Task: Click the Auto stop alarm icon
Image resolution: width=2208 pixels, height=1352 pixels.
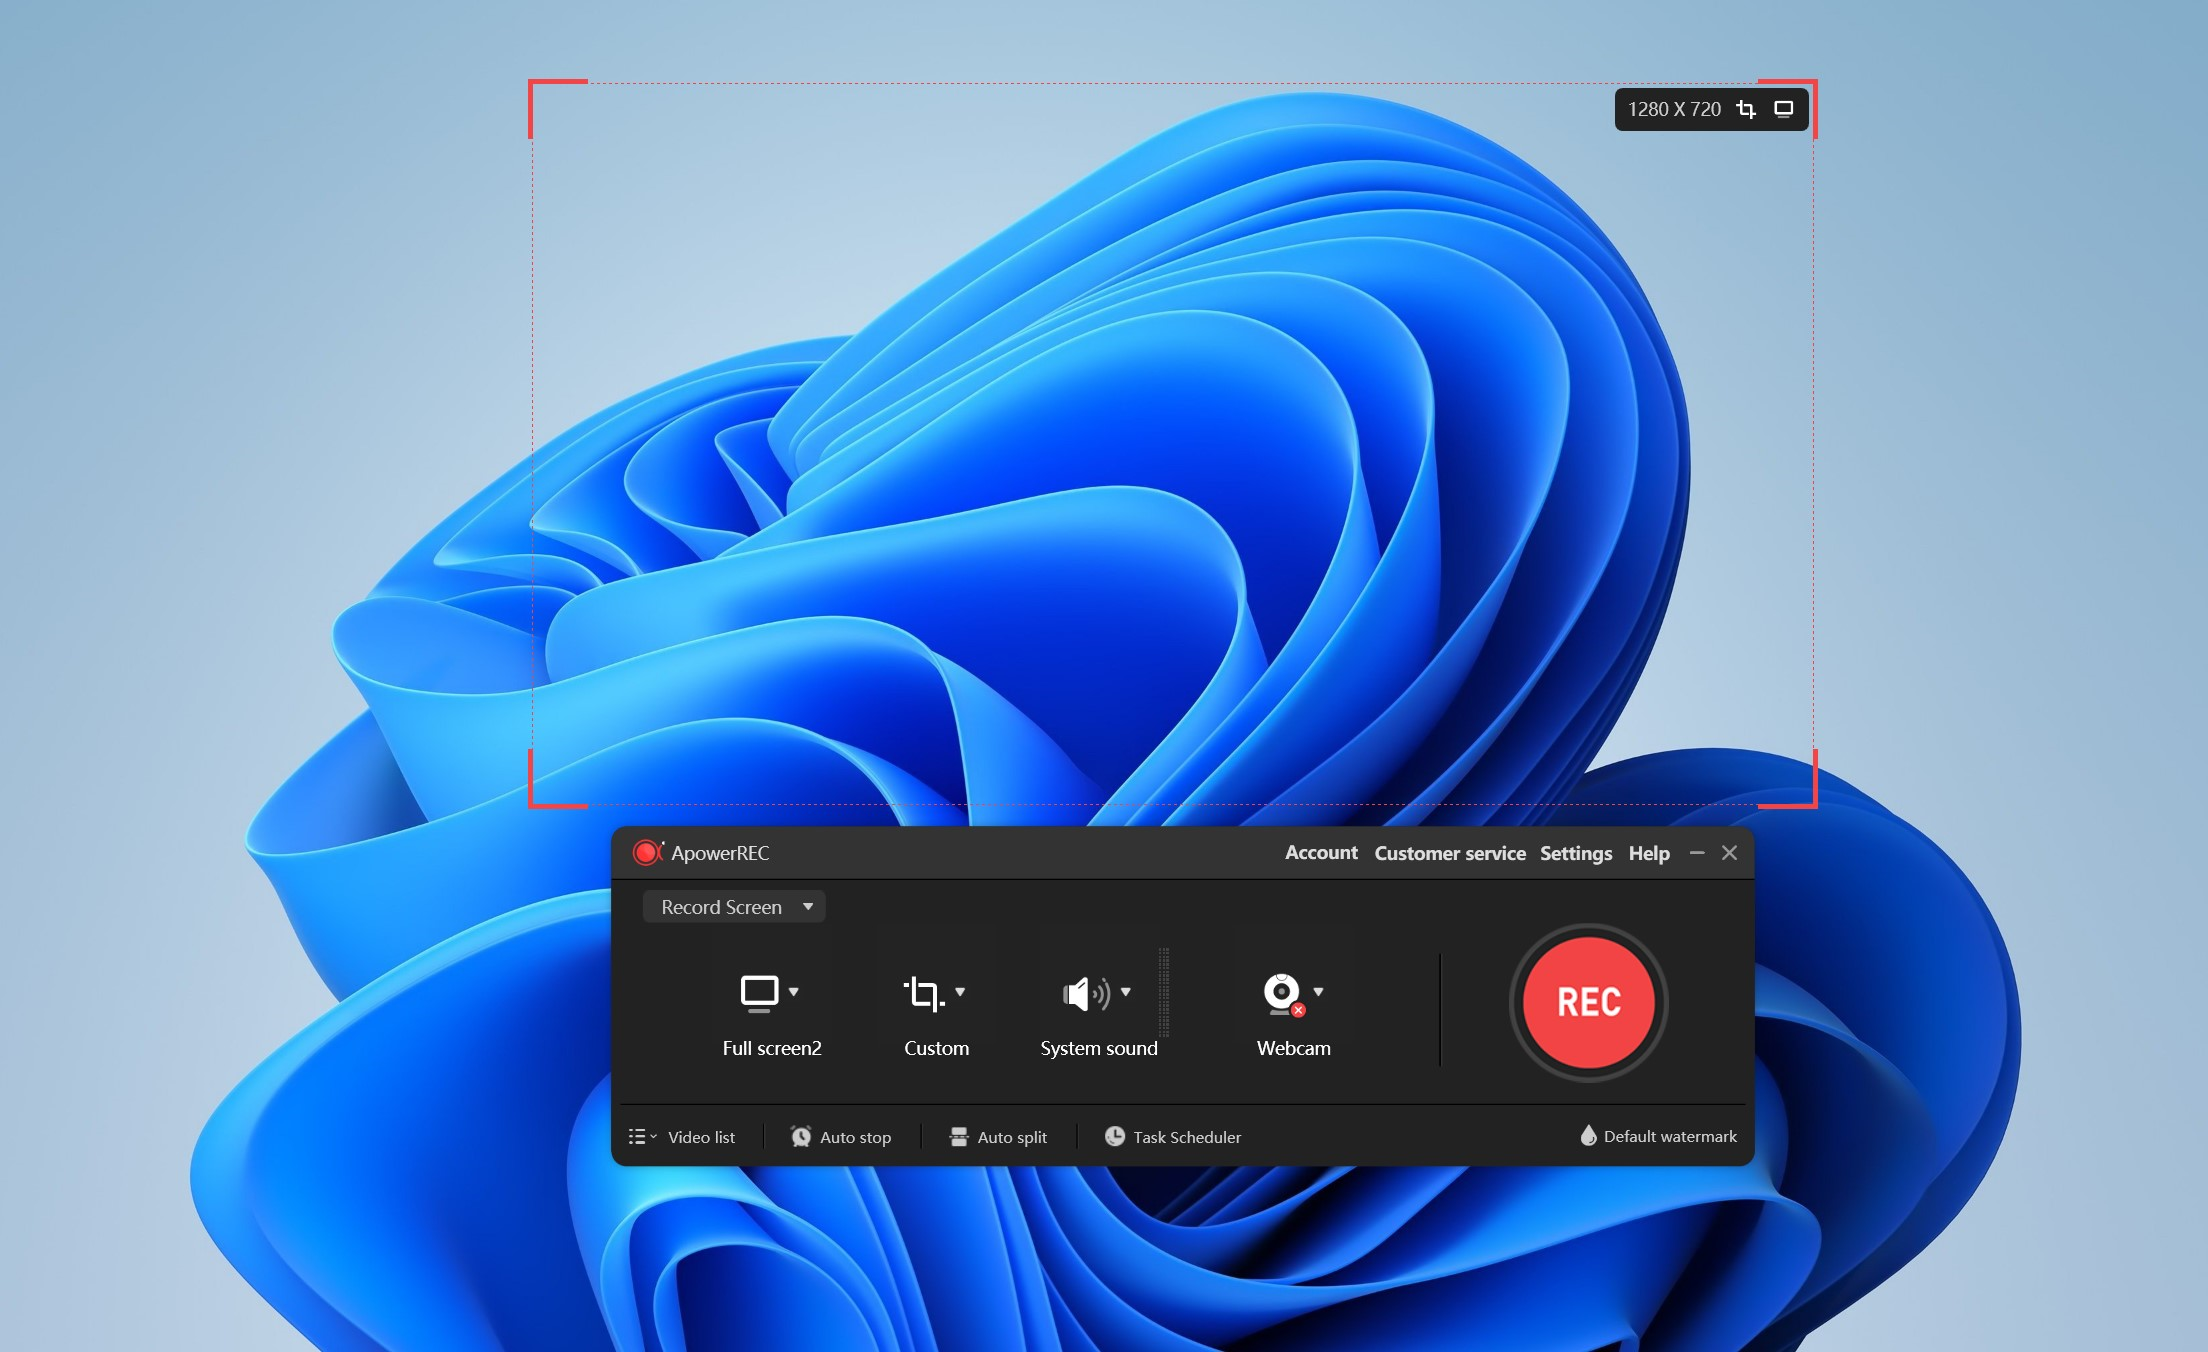Action: 801,1136
